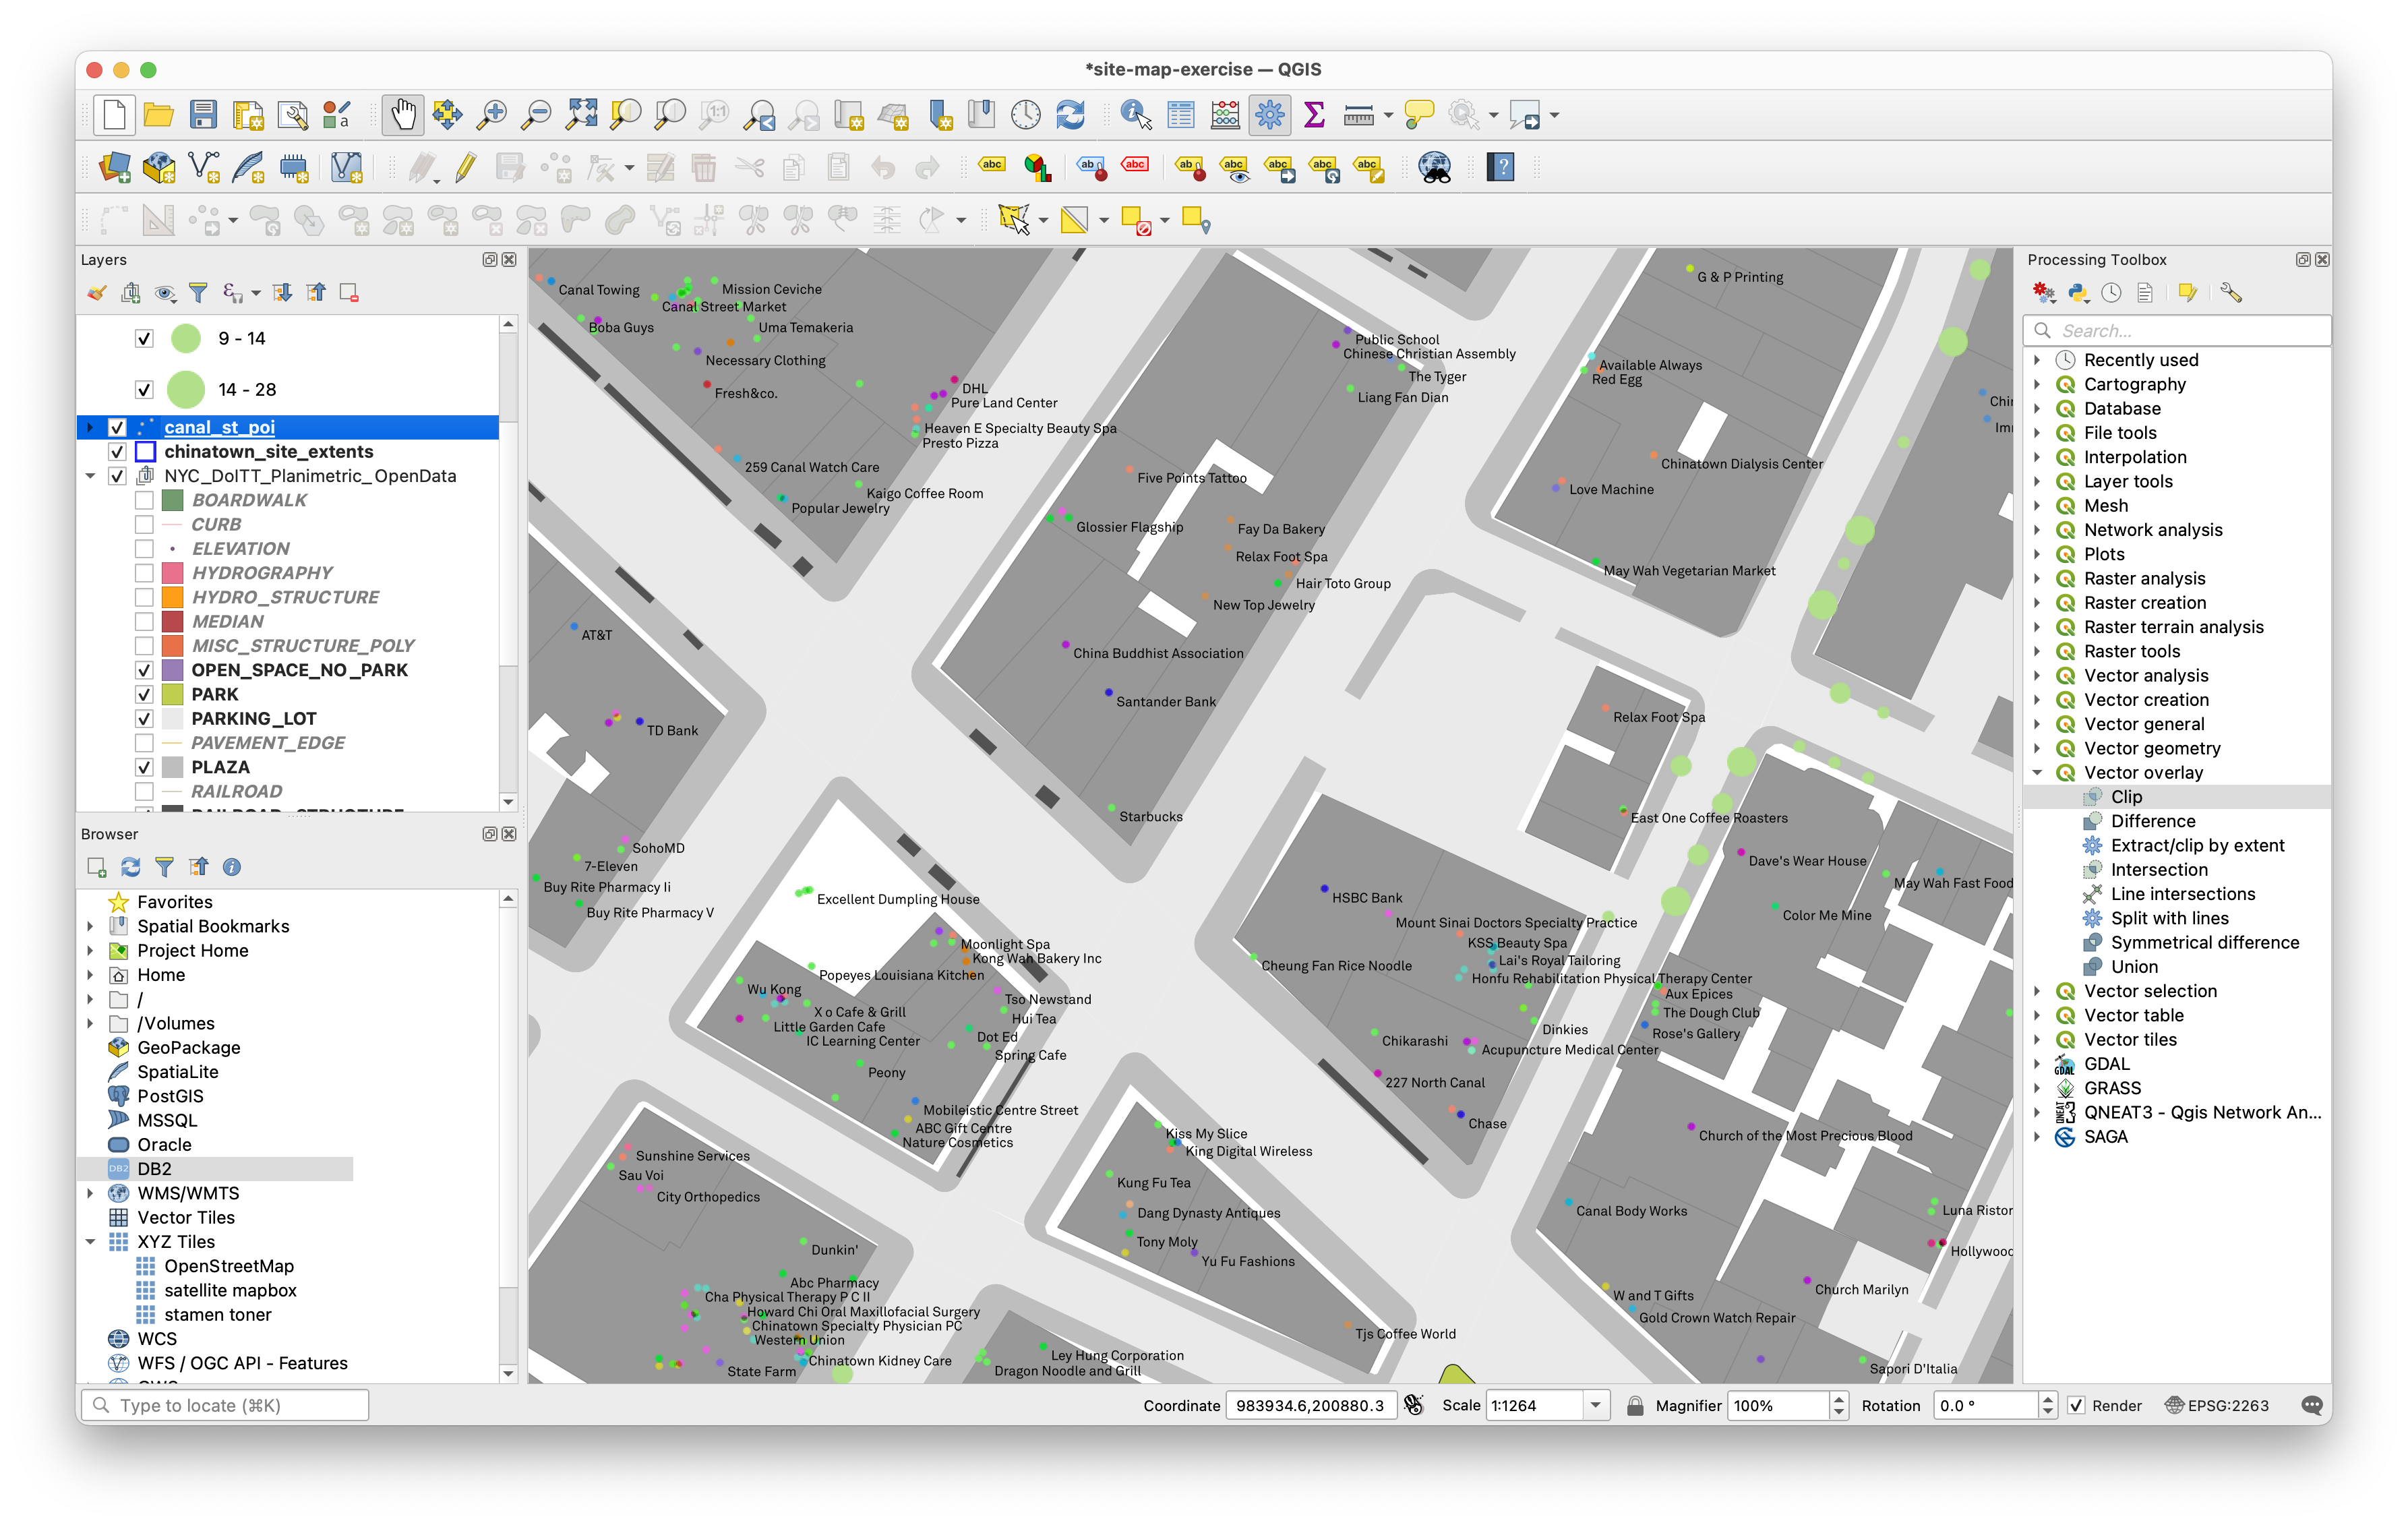Select the Pan Map hand tool
The height and width of the screenshot is (1525, 2408).
(x=403, y=115)
